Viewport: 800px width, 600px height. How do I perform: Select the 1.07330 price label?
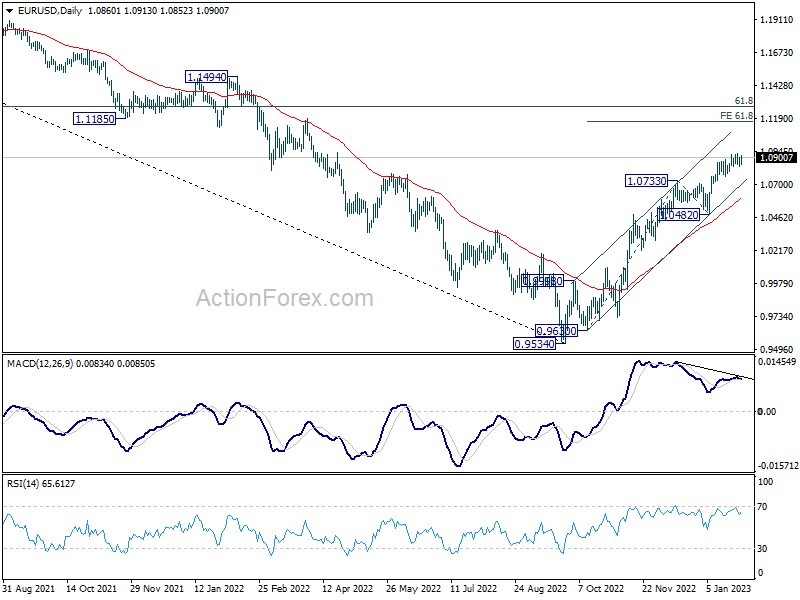(x=646, y=181)
